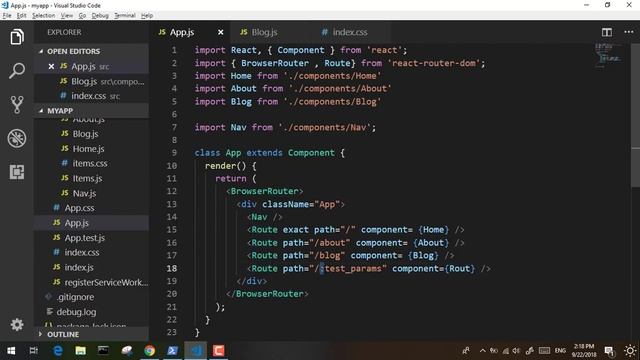Open registerServiceWorker file in the tree
640x360 pixels.
(x=91, y=282)
